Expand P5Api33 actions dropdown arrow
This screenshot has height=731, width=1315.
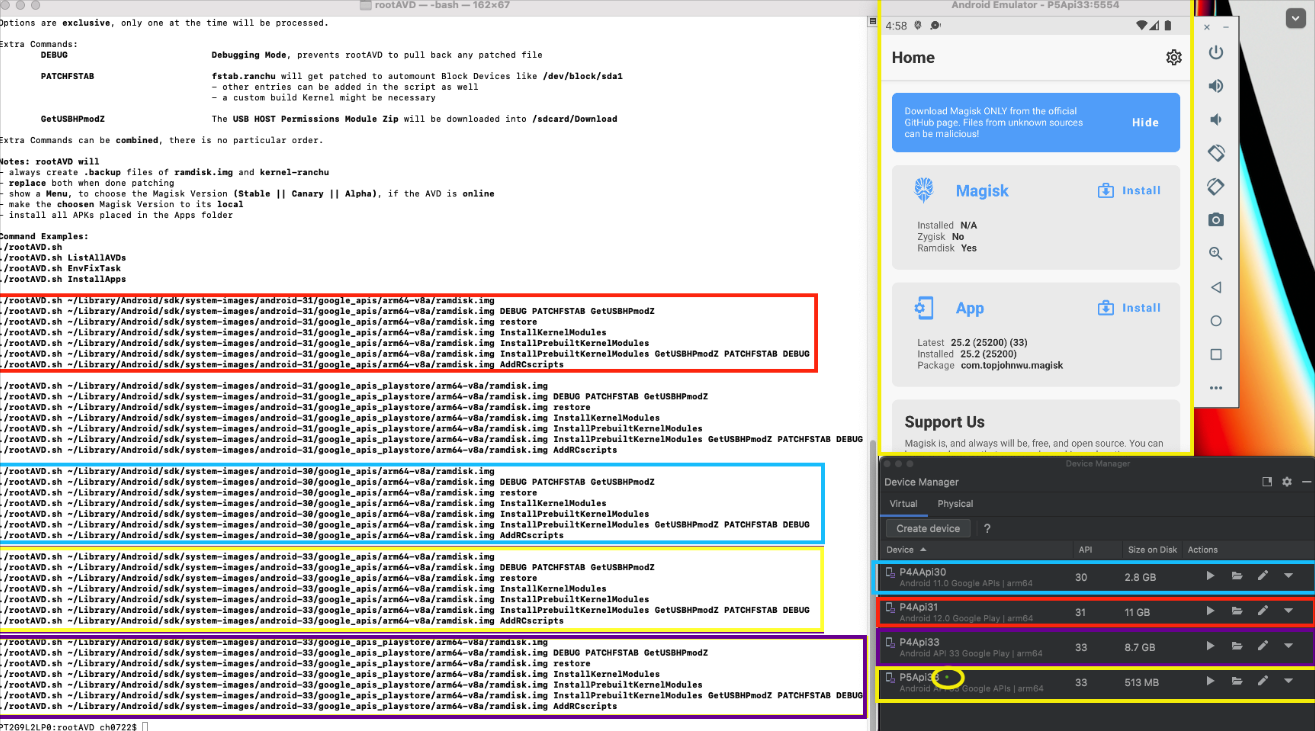(1288, 681)
